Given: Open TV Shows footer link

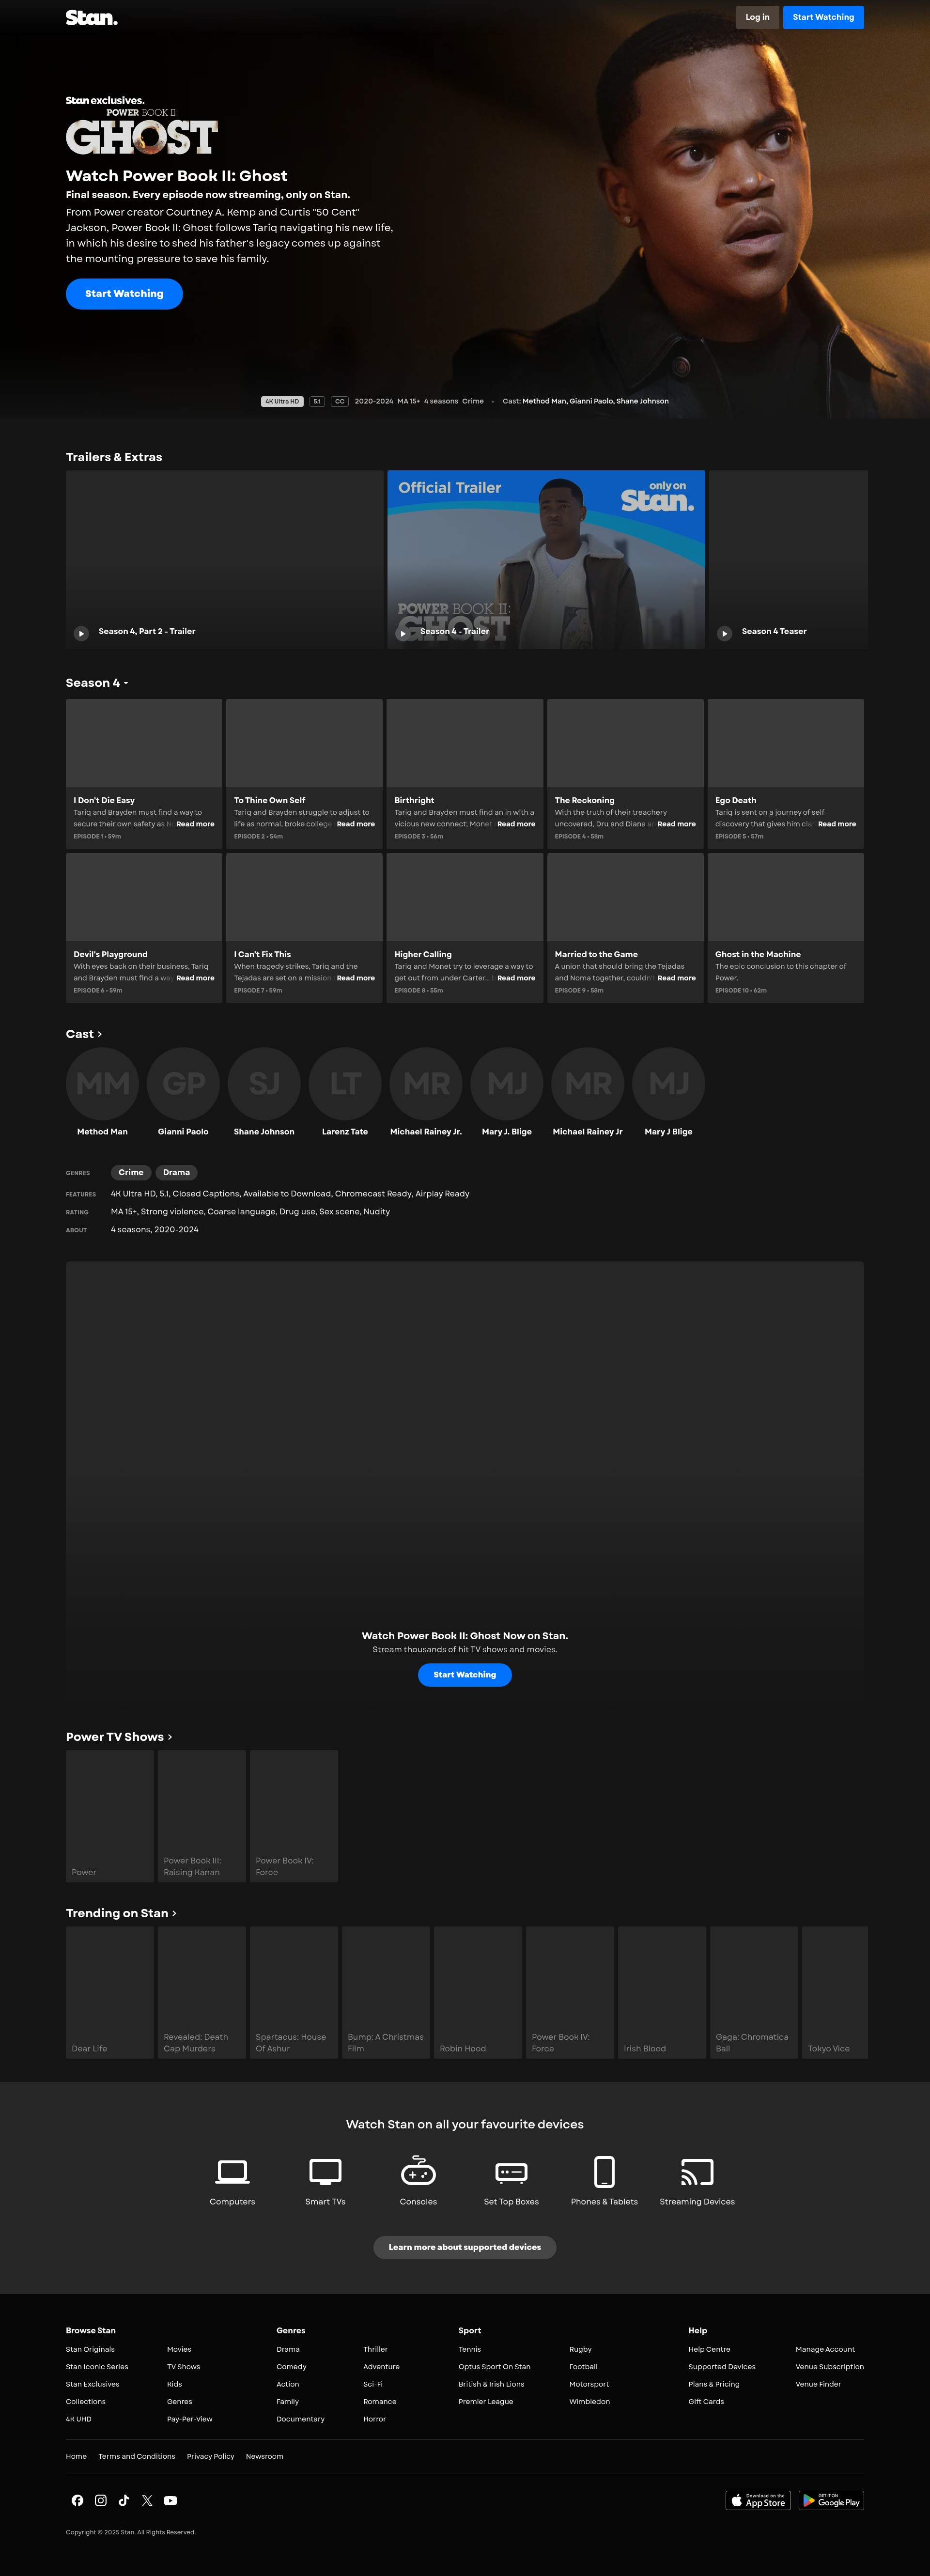Looking at the screenshot, I should click(183, 2367).
